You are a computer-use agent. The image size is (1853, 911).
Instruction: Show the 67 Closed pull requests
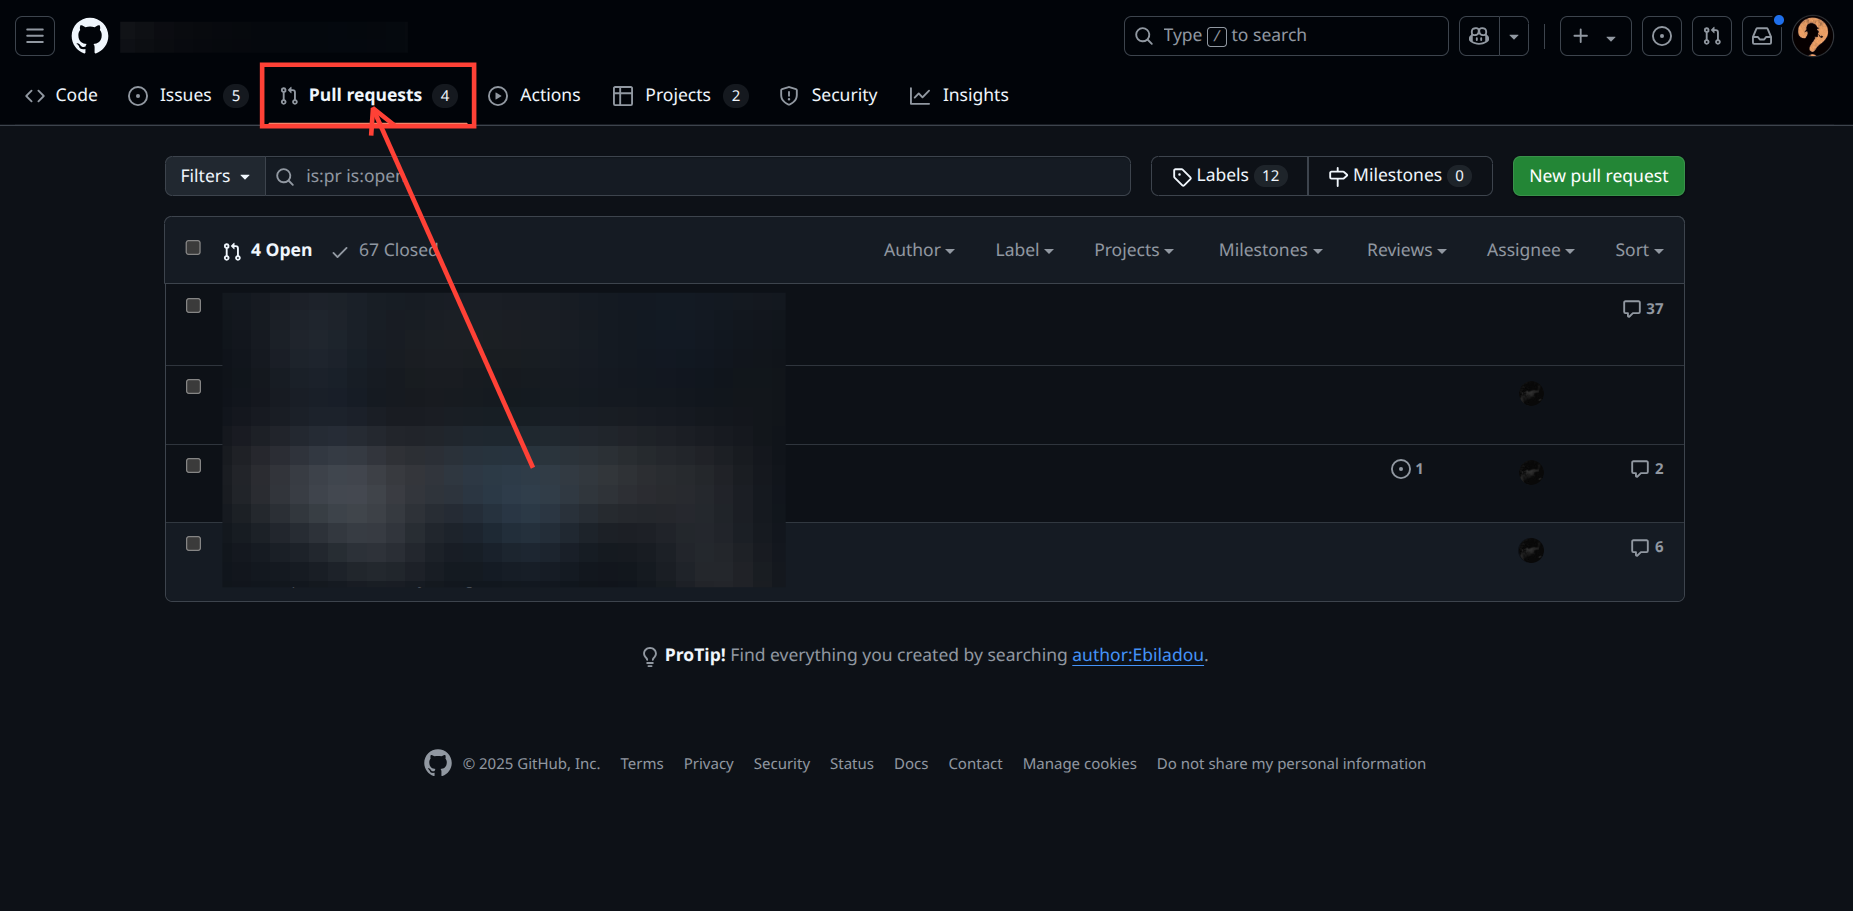386,250
